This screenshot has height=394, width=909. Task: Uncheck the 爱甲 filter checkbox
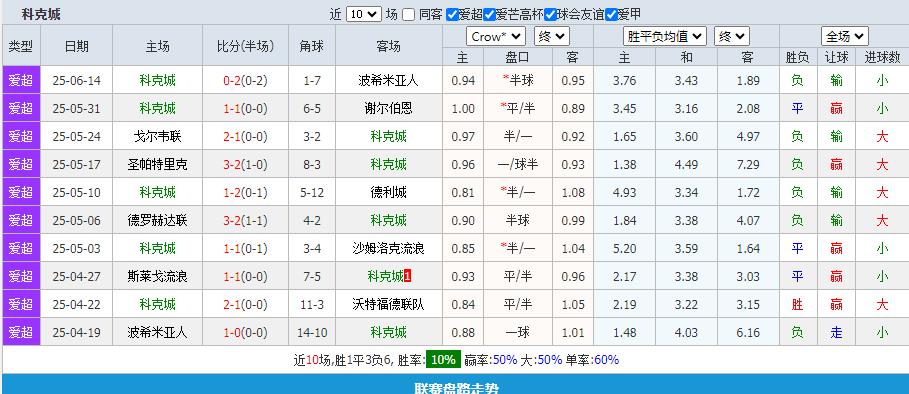(x=611, y=15)
